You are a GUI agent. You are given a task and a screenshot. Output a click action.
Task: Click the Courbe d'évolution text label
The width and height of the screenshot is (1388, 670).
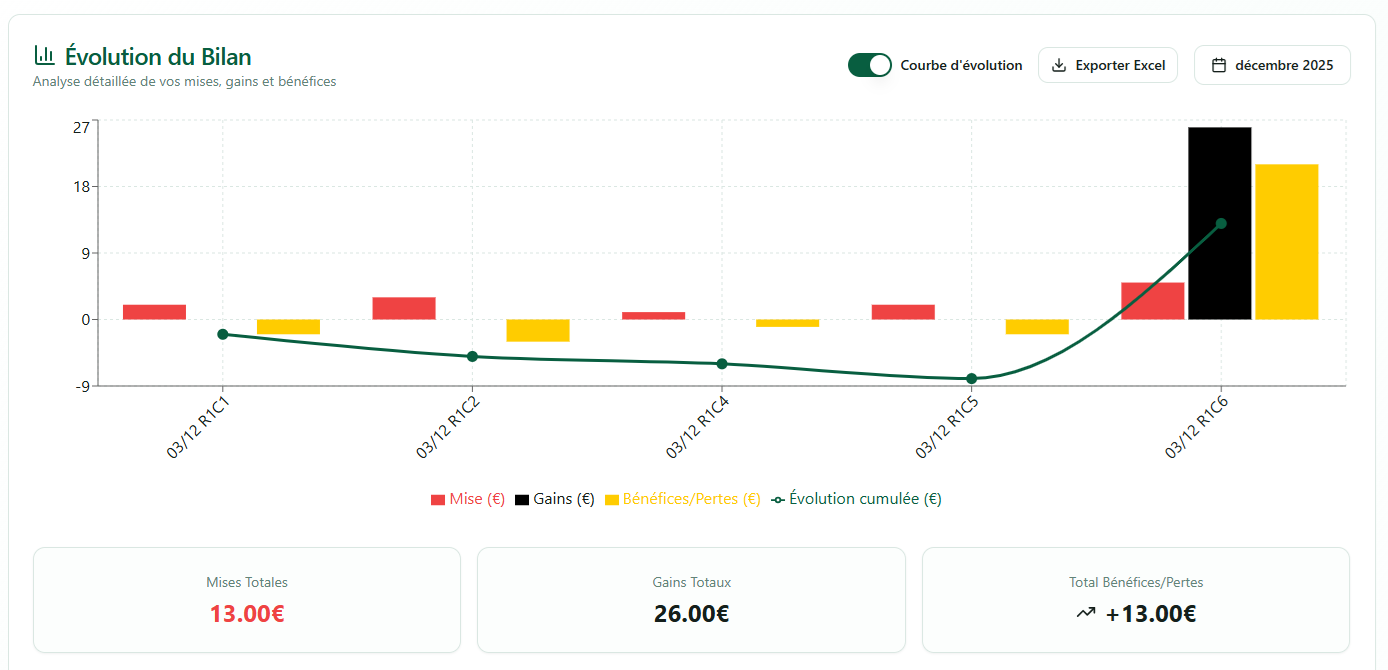pyautogui.click(x=961, y=65)
